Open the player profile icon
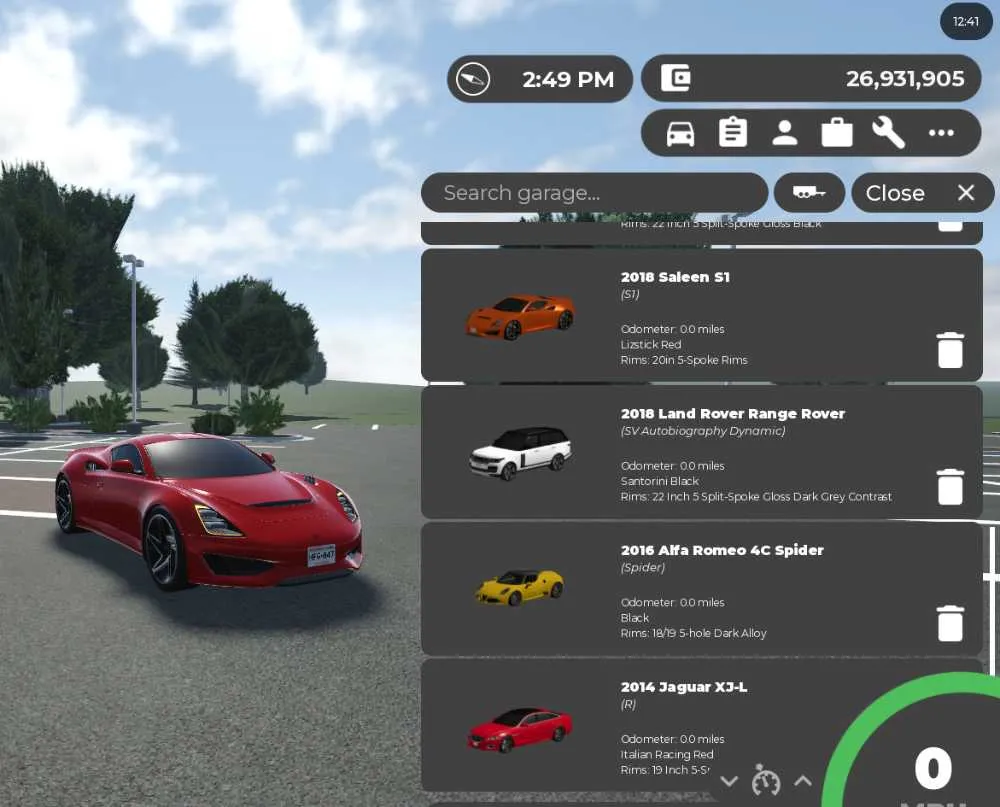1000x807 pixels. click(784, 133)
